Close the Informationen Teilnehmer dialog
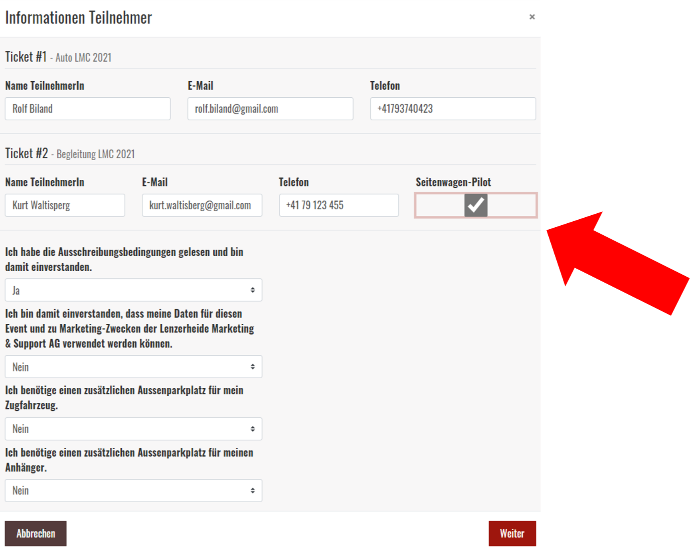 click(532, 17)
